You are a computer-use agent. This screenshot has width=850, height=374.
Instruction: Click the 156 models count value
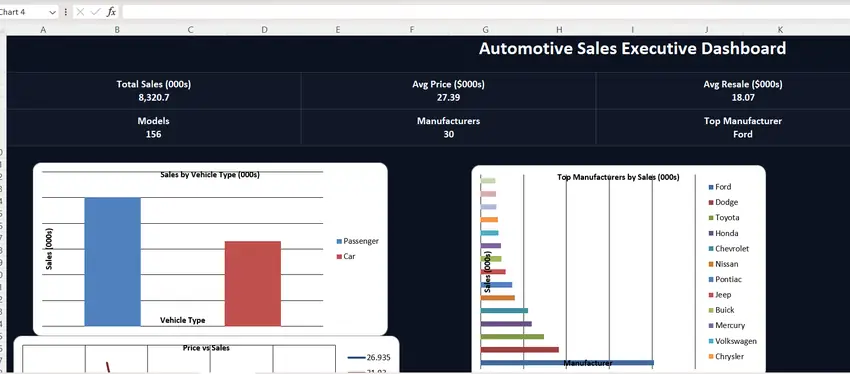pos(153,134)
